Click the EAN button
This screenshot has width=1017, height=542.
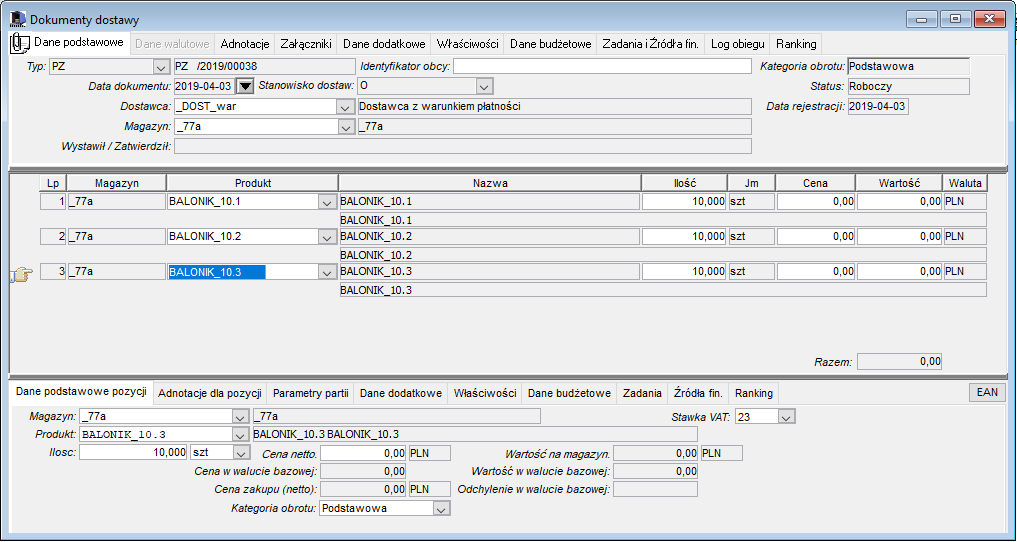987,392
